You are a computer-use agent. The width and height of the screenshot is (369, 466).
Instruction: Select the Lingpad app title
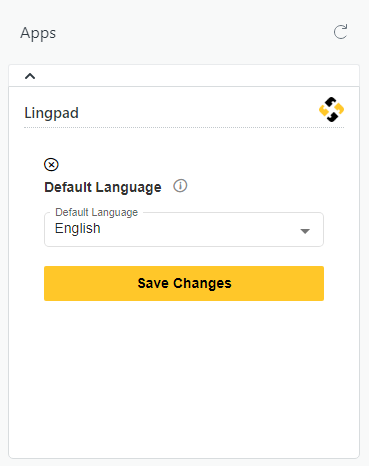click(x=51, y=113)
